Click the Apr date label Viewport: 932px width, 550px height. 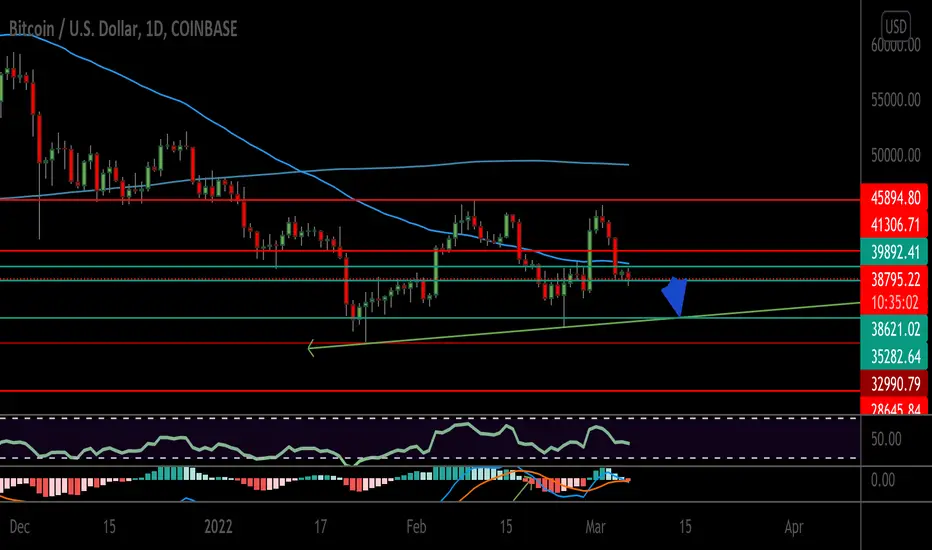pos(794,527)
